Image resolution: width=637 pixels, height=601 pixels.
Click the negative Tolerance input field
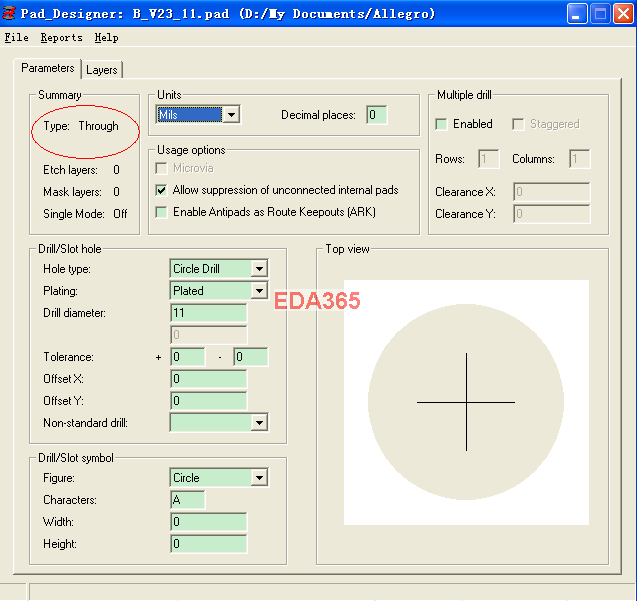[251, 357]
